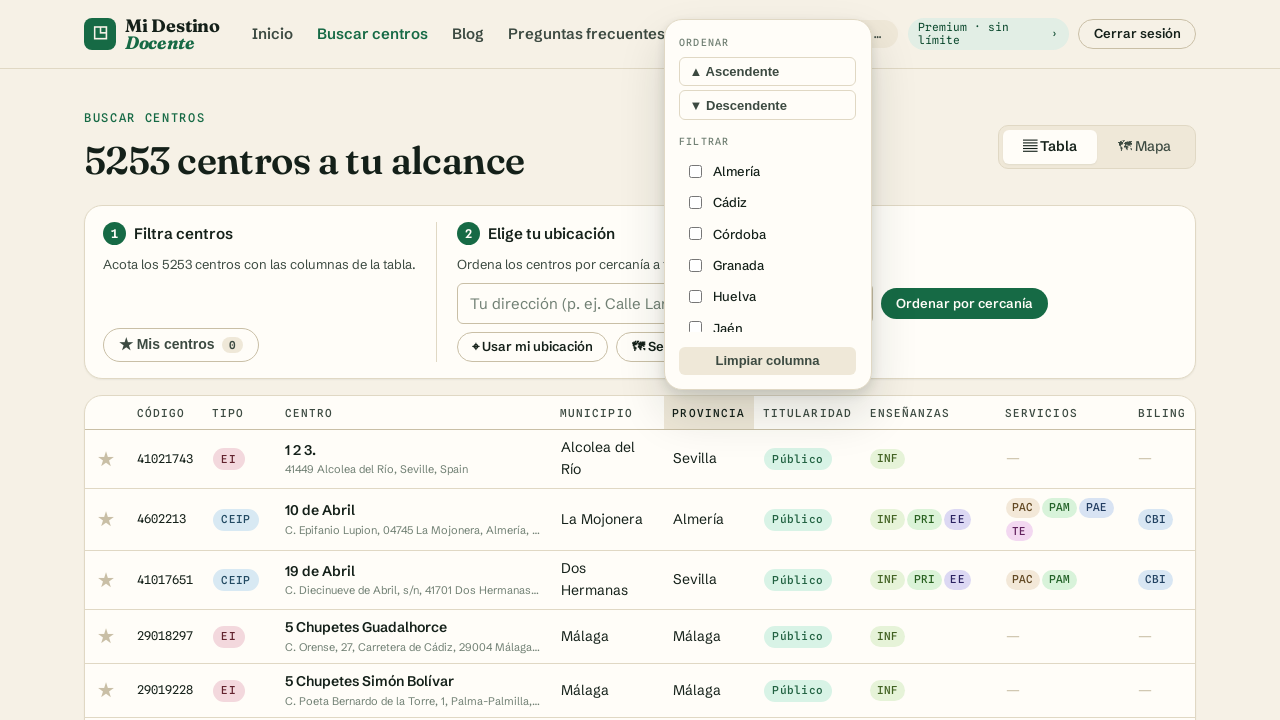Click TE service badge in 10 de Abril row
Screen dimensions: 1280x720
pyautogui.click(x=1019, y=531)
